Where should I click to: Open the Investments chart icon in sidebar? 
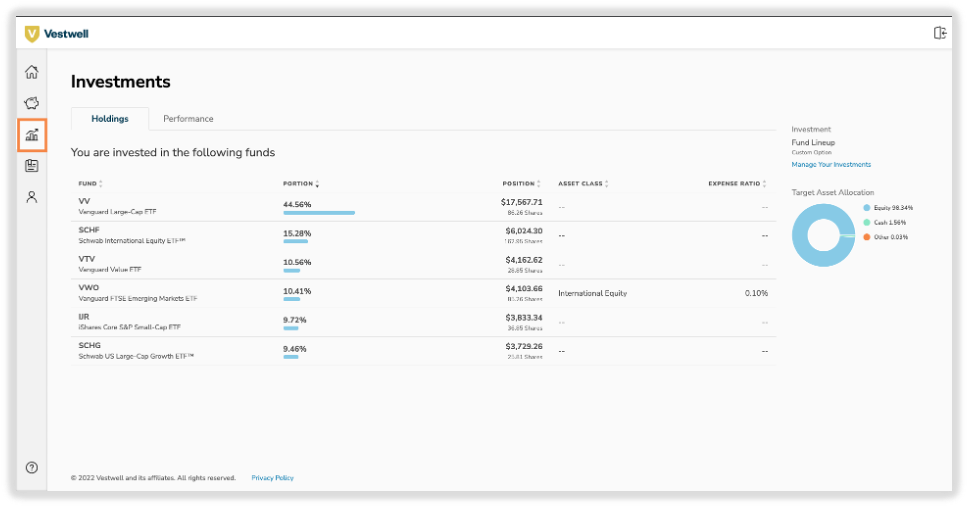[x=32, y=135]
